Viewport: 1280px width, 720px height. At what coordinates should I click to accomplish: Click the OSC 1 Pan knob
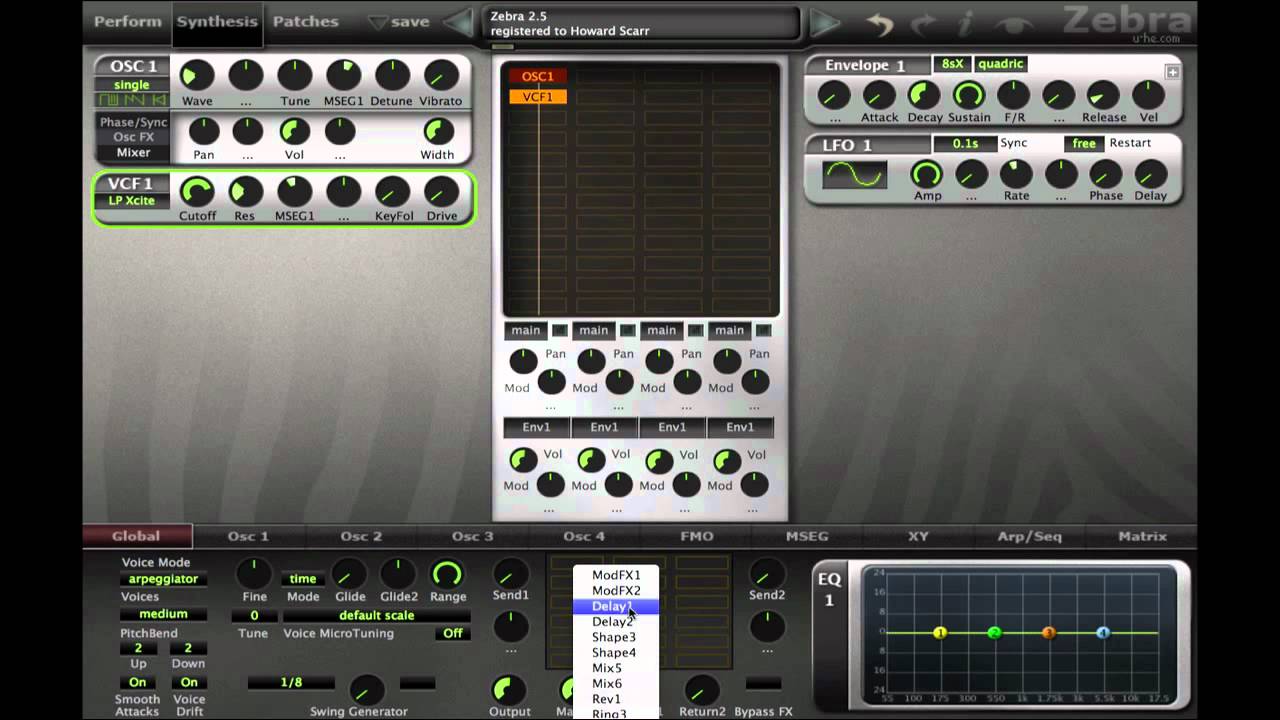pyautogui.click(x=204, y=131)
